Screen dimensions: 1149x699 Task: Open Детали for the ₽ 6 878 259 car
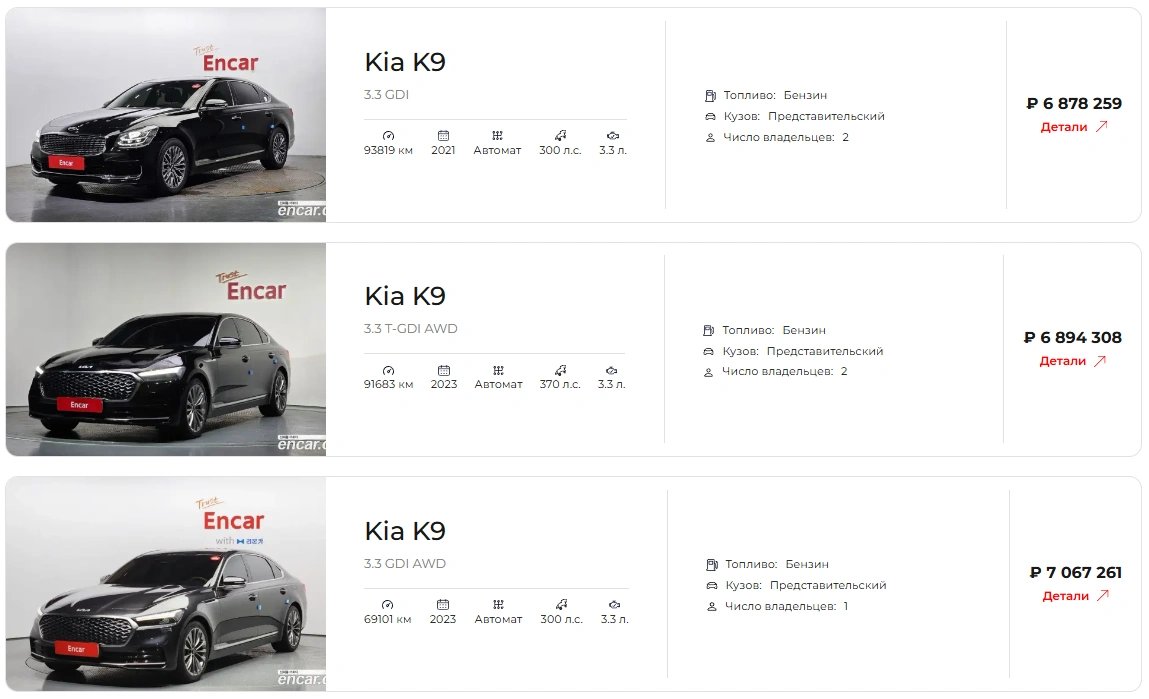1074,127
